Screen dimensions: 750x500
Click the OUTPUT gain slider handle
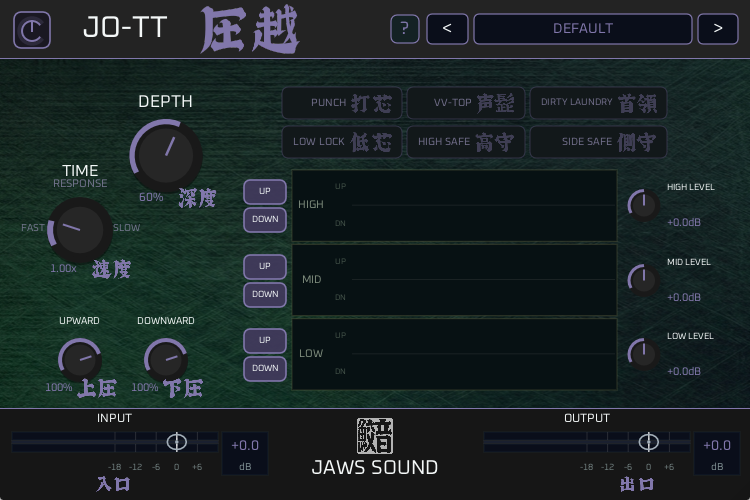(x=649, y=442)
